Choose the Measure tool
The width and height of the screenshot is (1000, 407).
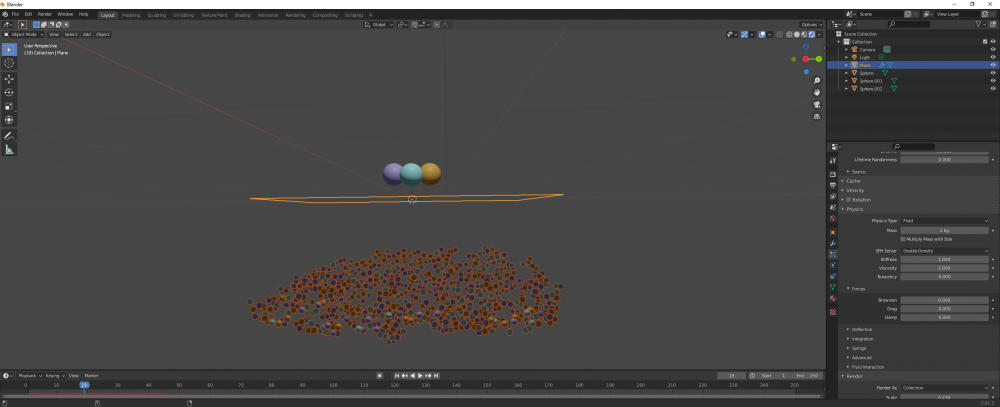pos(9,149)
